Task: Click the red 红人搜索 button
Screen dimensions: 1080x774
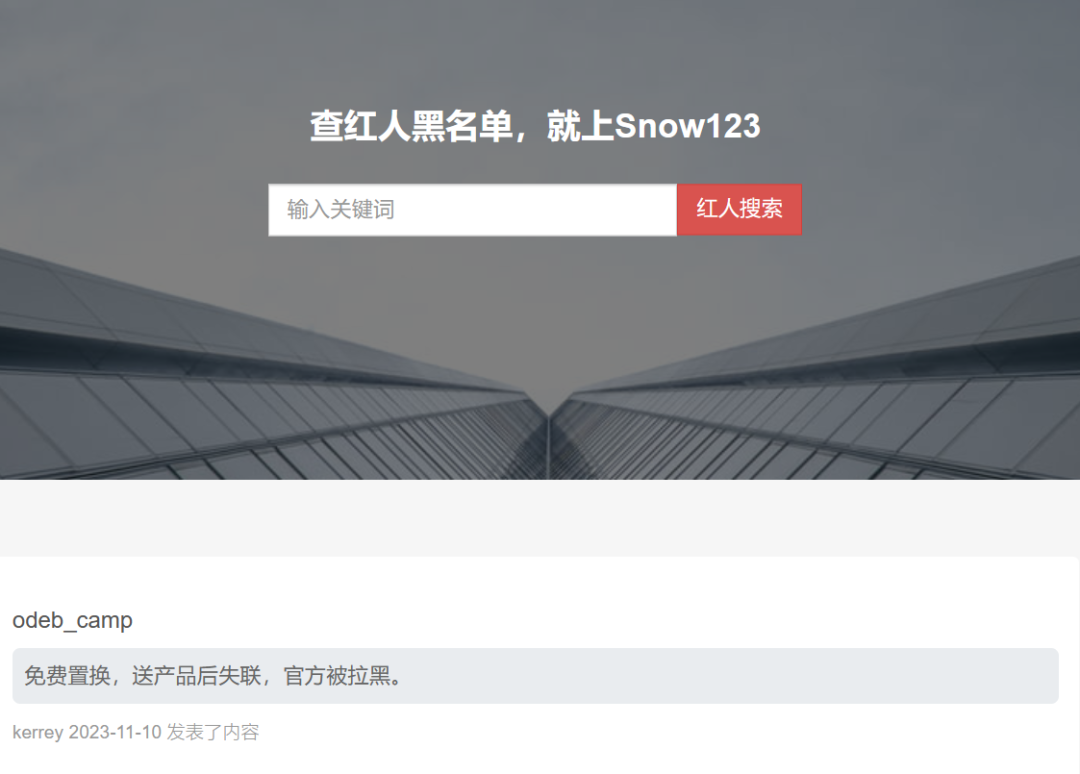Action: (739, 209)
